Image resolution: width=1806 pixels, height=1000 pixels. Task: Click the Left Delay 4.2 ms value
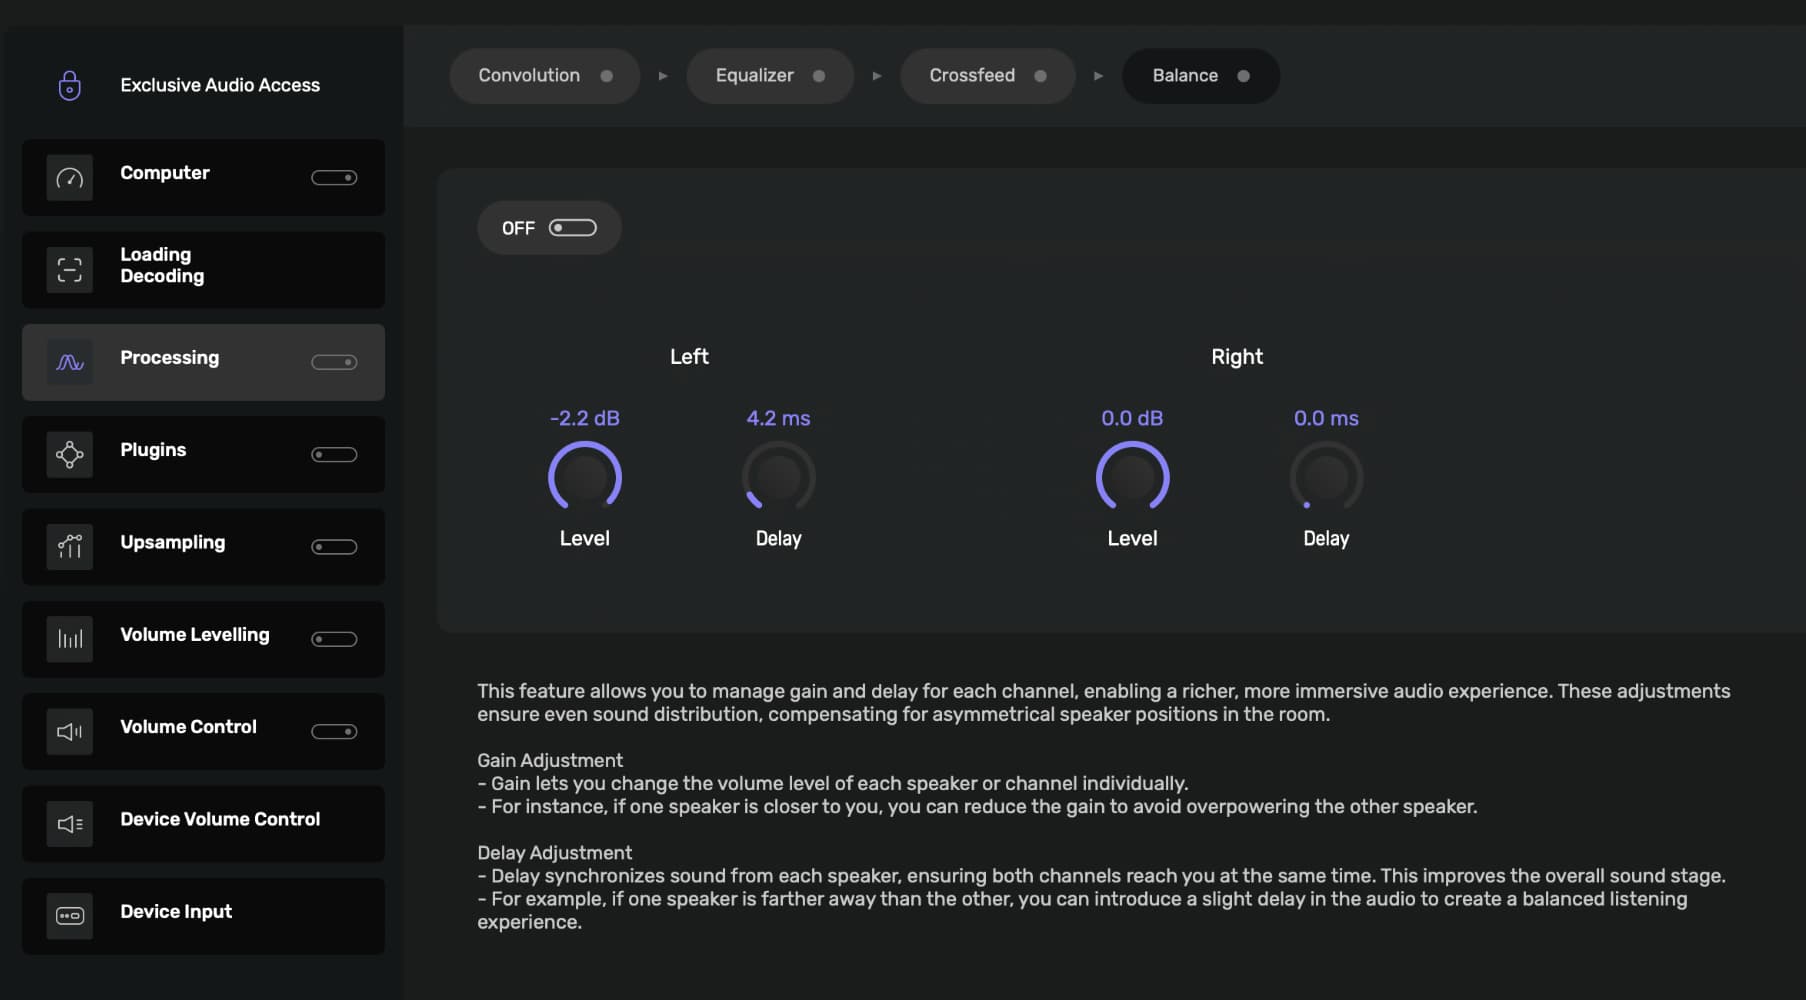coord(778,418)
